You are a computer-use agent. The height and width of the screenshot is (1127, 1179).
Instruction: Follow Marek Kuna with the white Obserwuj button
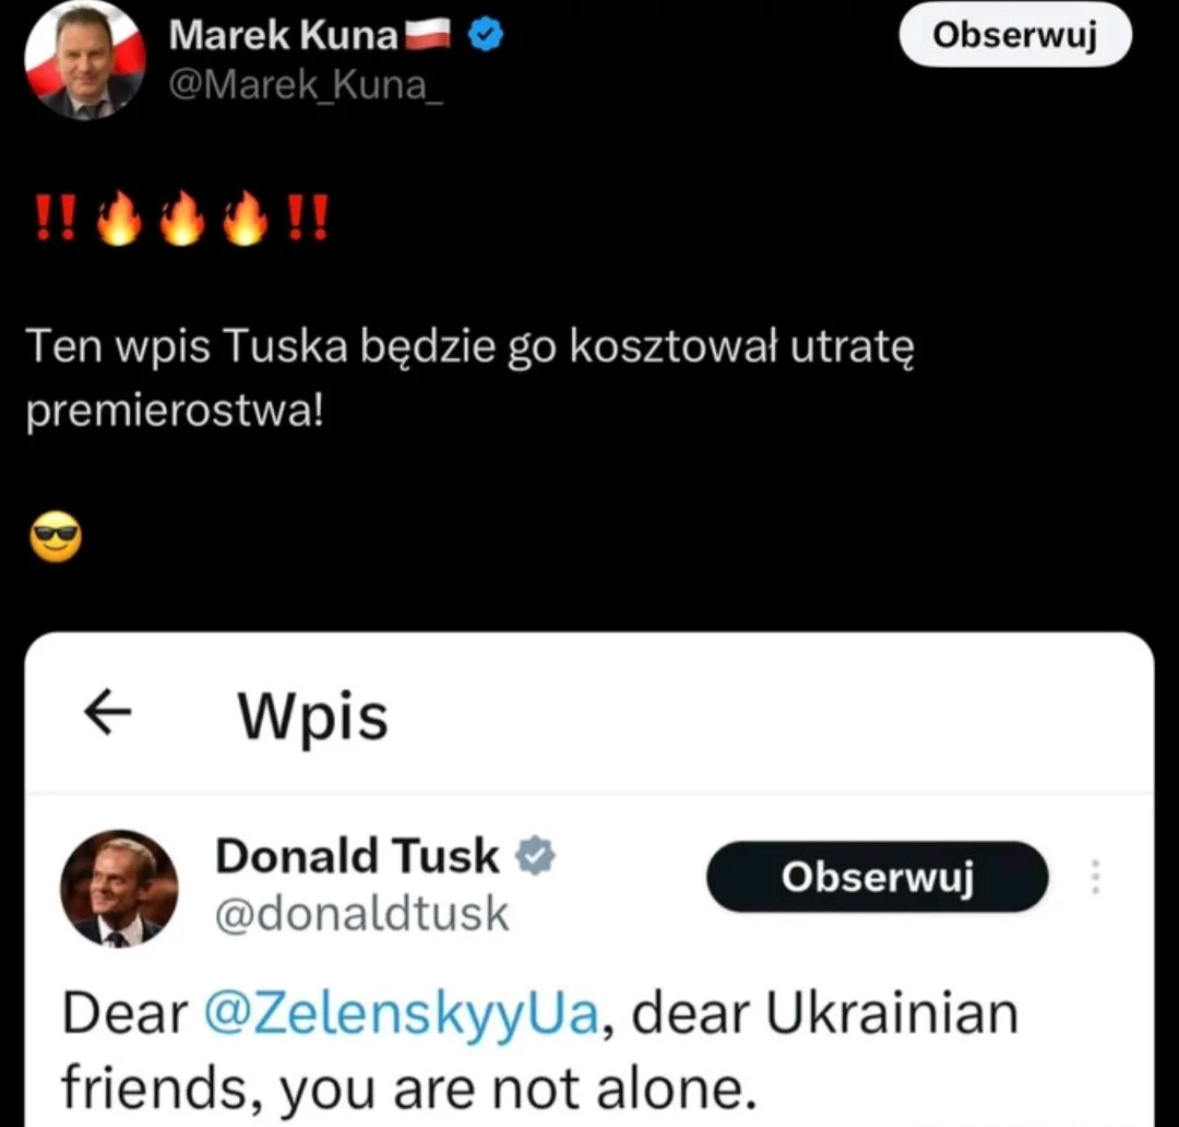coord(1015,35)
